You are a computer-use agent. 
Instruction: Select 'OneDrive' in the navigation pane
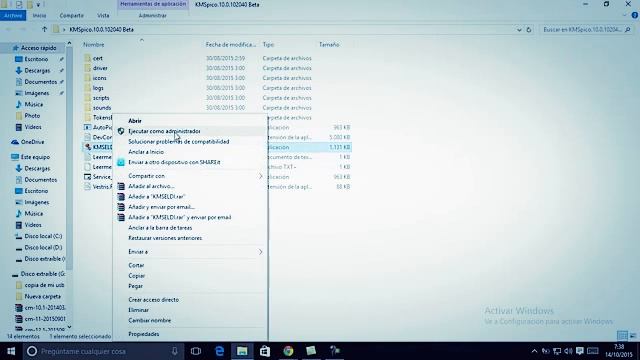[32, 142]
